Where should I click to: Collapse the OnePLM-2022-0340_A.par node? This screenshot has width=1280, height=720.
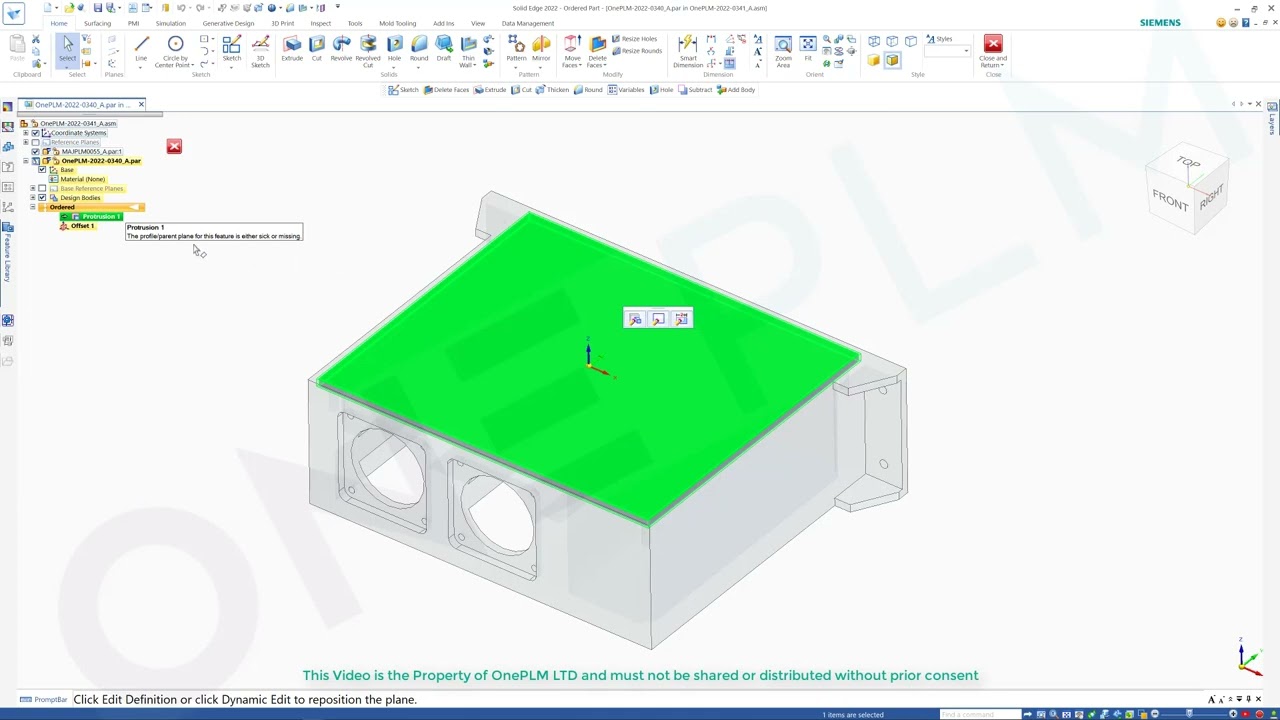(x=25, y=161)
